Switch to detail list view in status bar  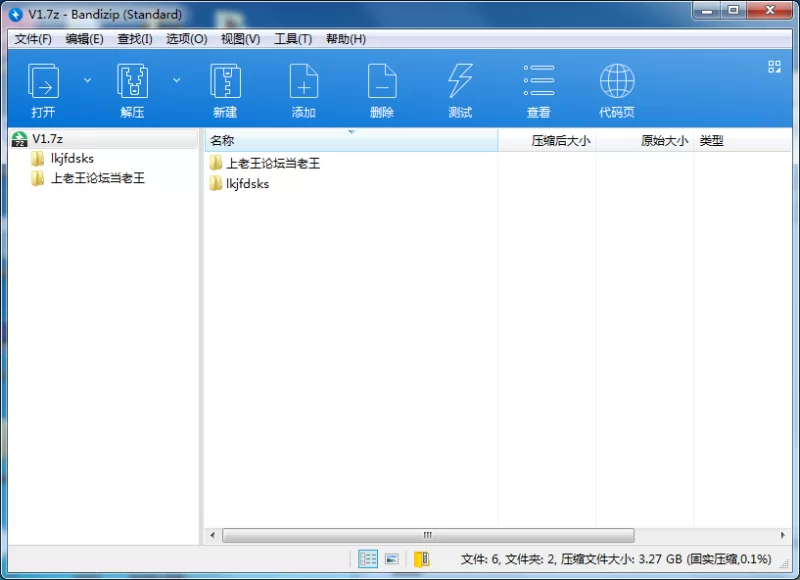367,559
